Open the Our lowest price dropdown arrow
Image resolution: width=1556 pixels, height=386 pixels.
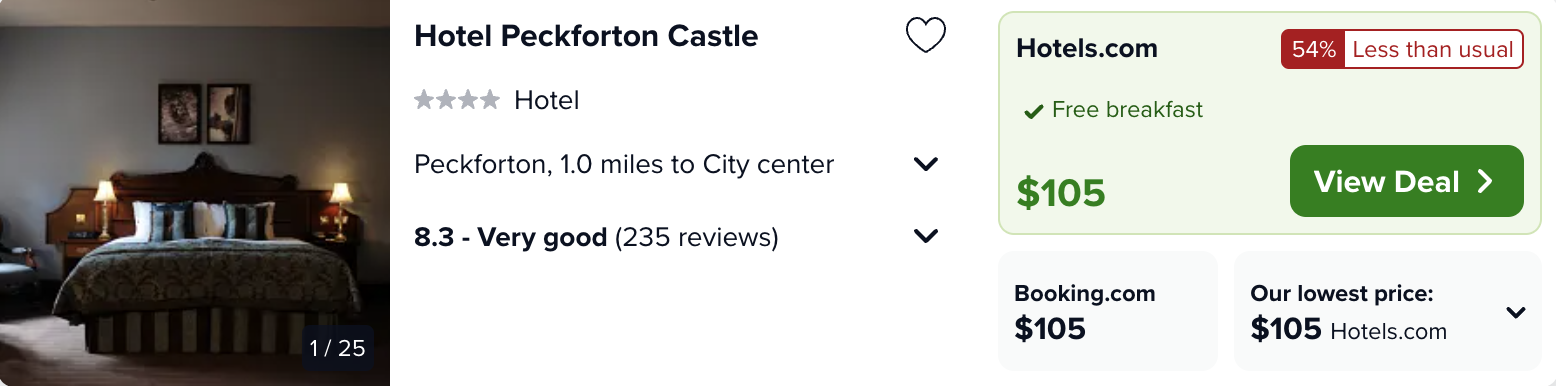pos(1516,312)
